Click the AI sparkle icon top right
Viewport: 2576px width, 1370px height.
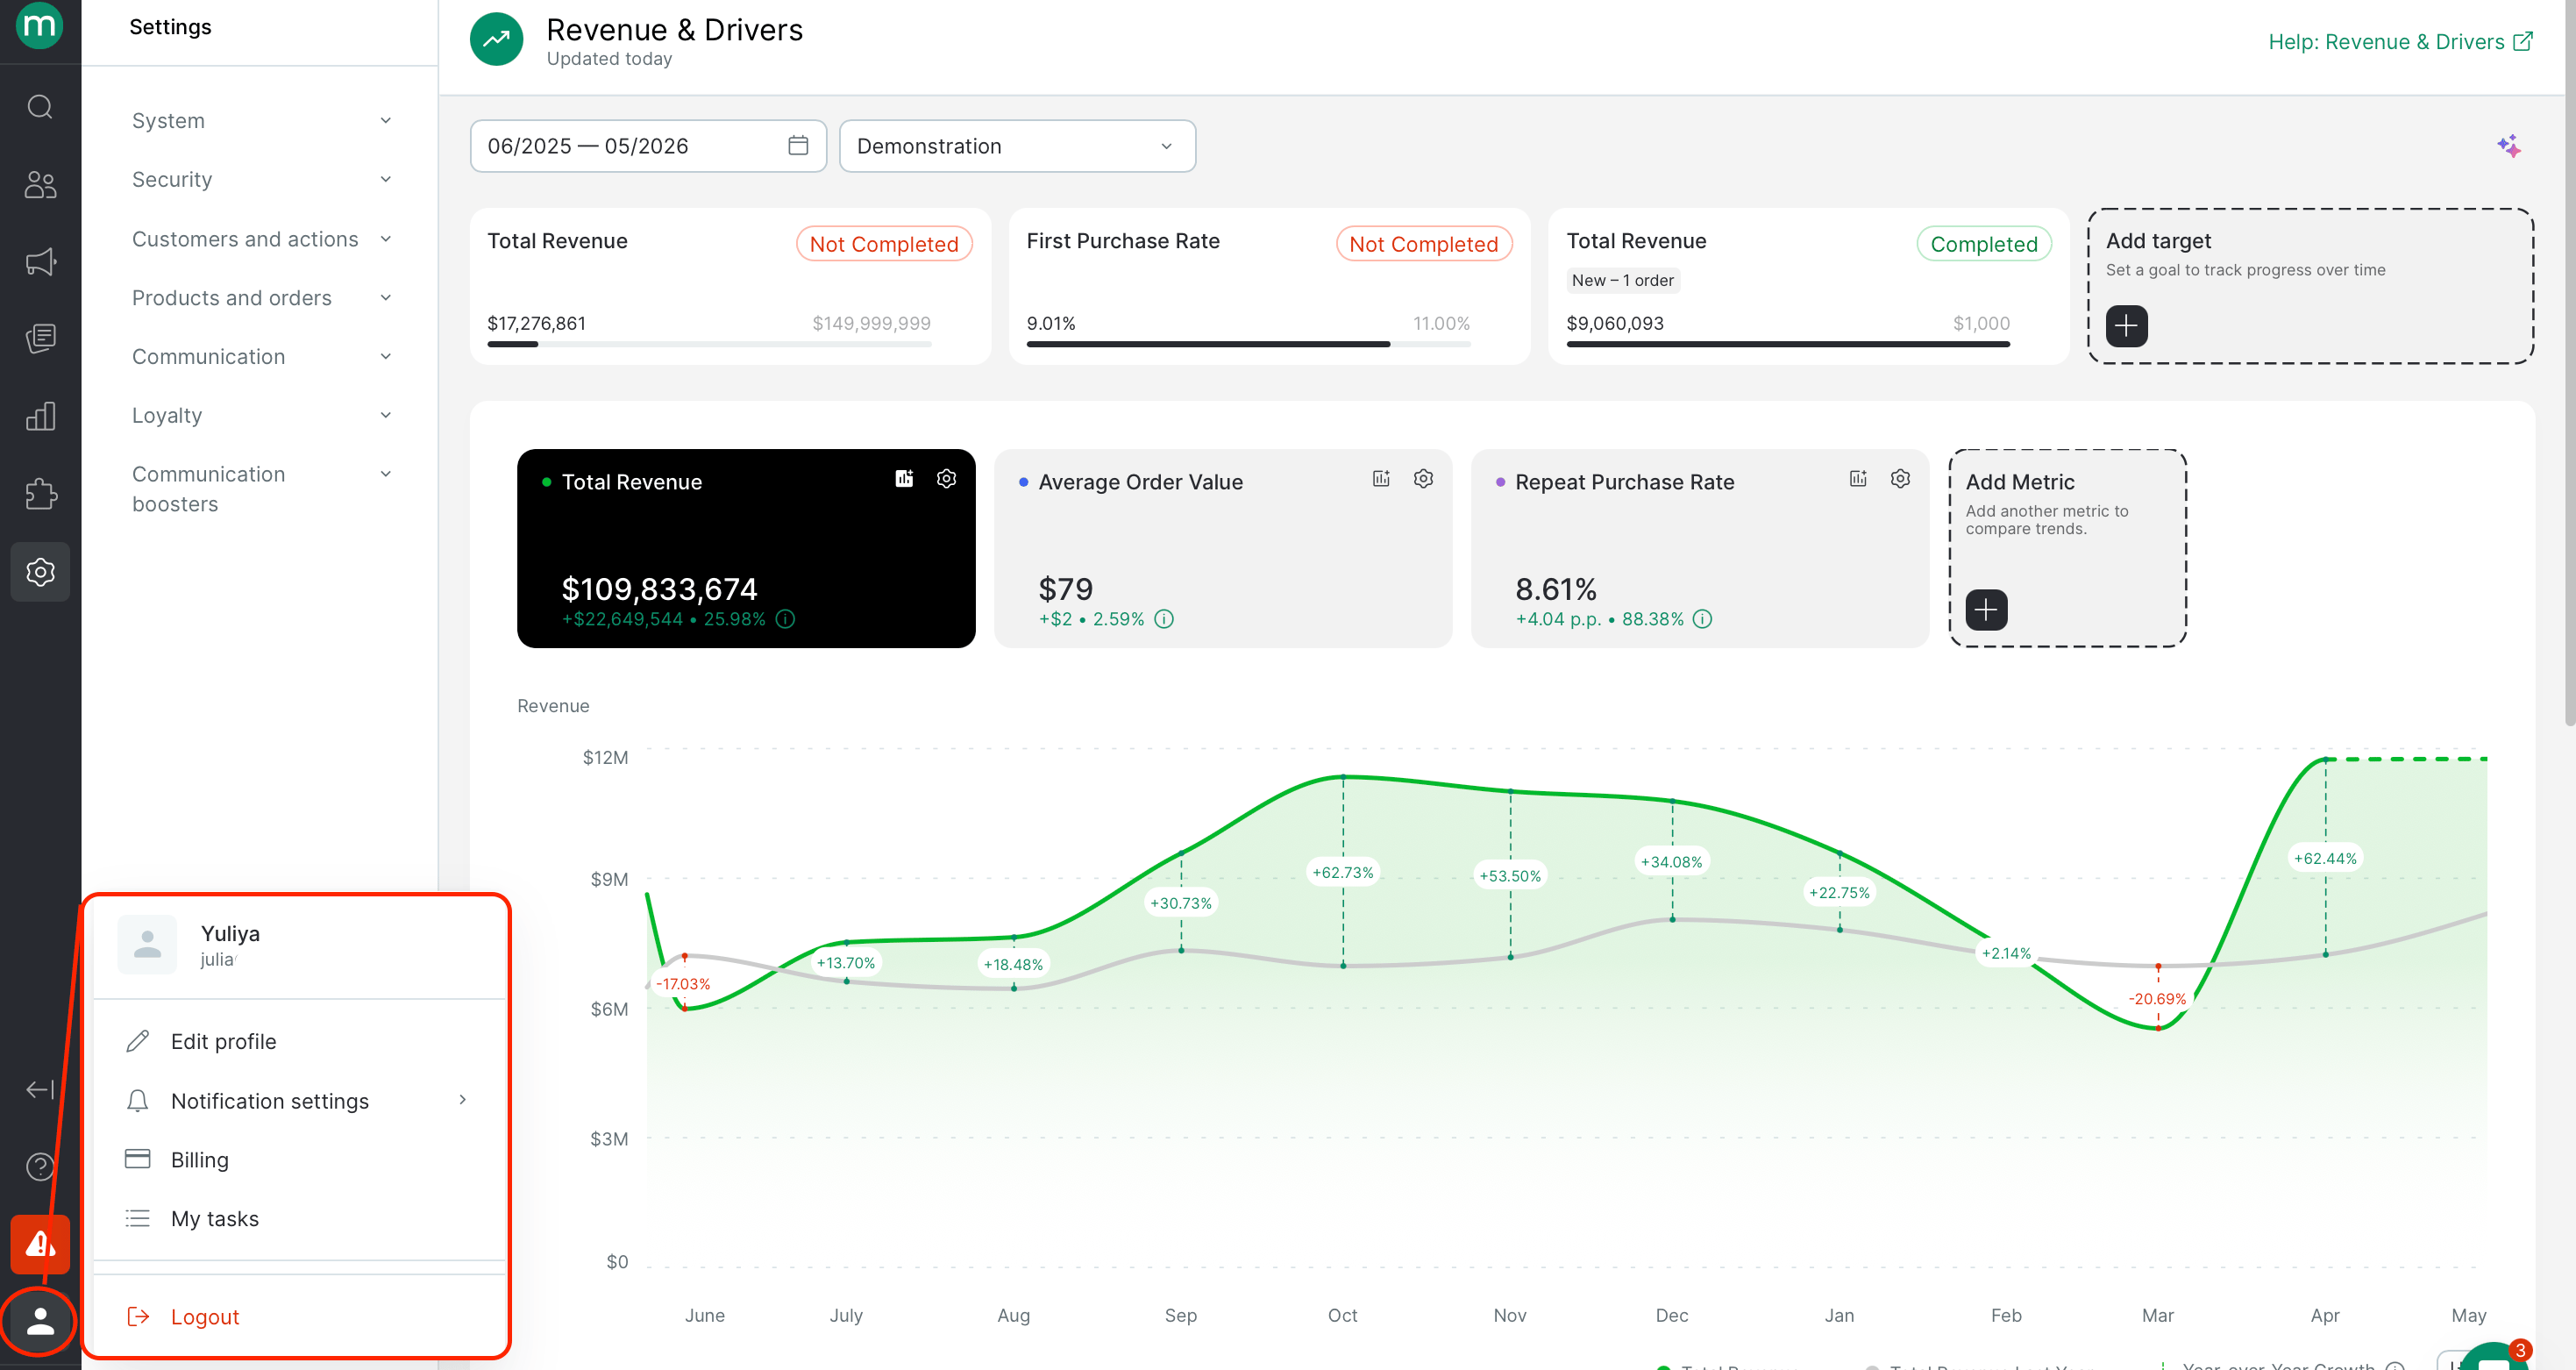coord(2508,146)
